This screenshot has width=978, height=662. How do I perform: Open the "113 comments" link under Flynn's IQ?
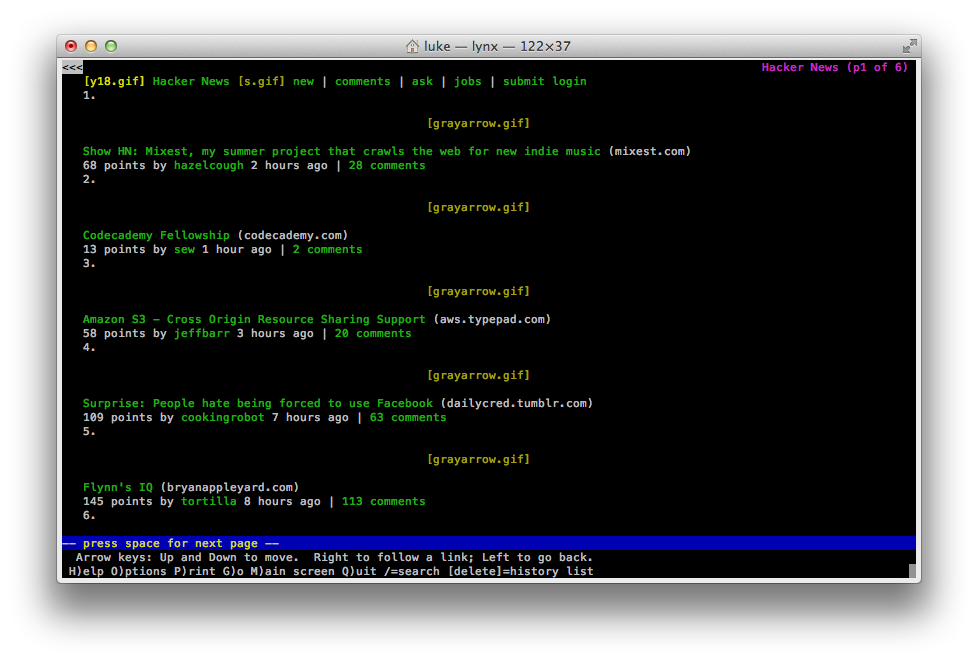pos(383,502)
